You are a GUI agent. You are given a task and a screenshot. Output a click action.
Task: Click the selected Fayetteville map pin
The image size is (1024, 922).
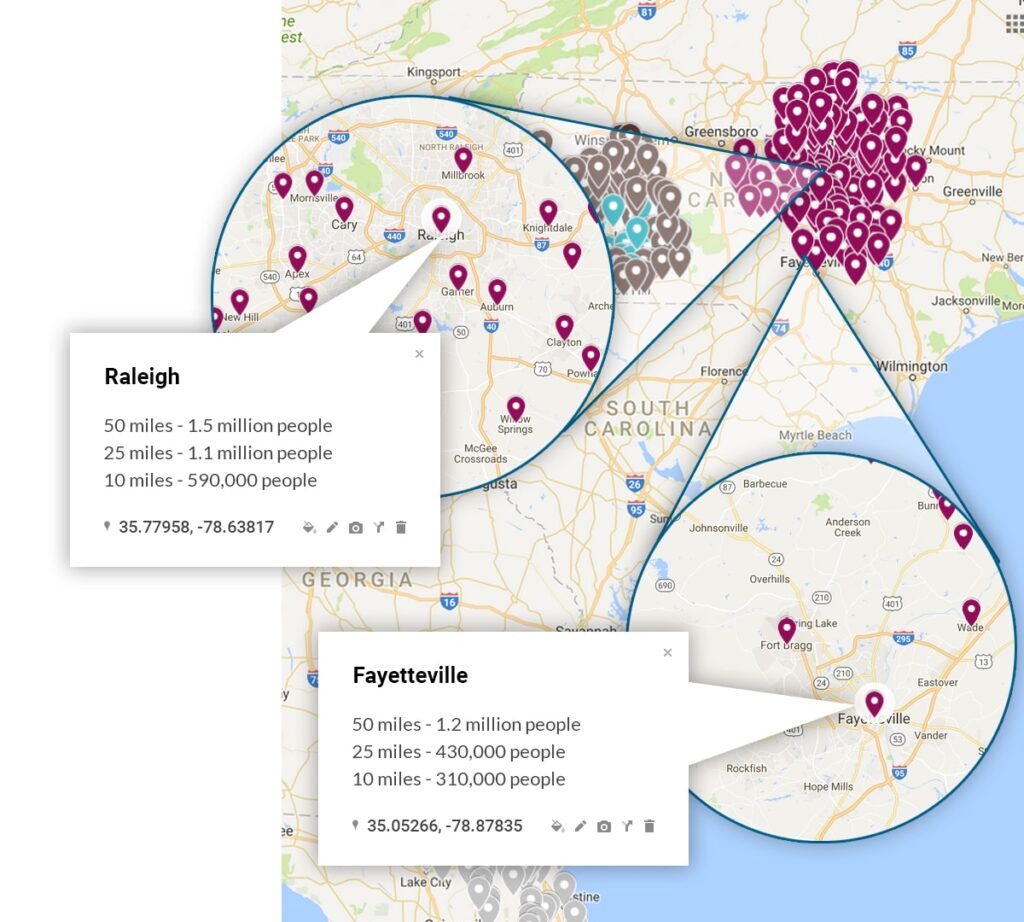click(x=874, y=704)
